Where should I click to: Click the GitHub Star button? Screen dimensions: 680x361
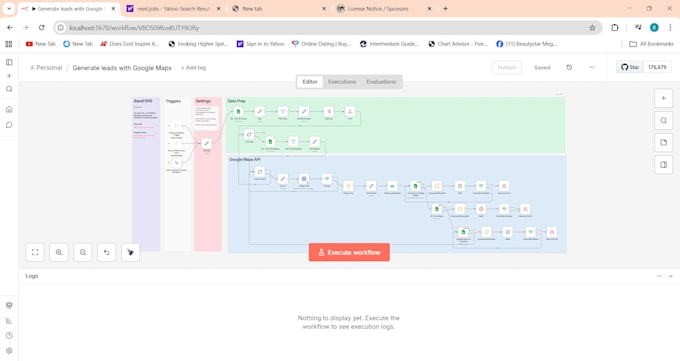point(630,67)
